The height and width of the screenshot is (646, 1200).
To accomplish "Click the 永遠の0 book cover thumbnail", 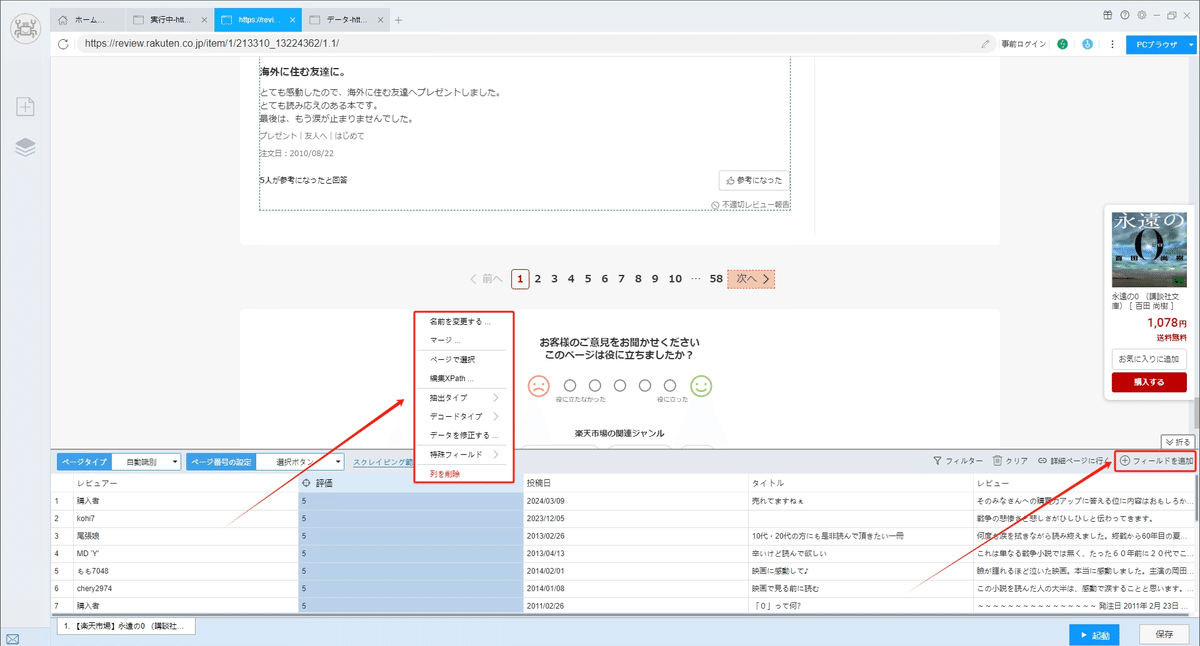I will pos(1148,247).
